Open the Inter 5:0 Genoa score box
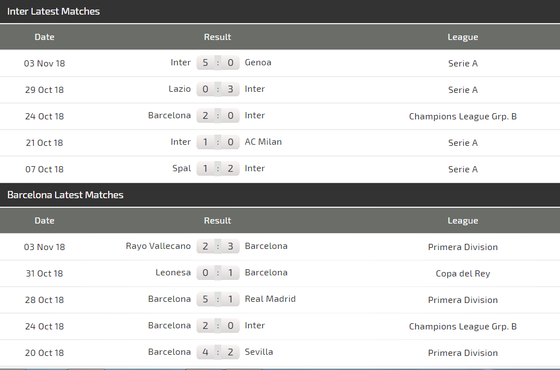This screenshot has width=560, height=370. 218,63
